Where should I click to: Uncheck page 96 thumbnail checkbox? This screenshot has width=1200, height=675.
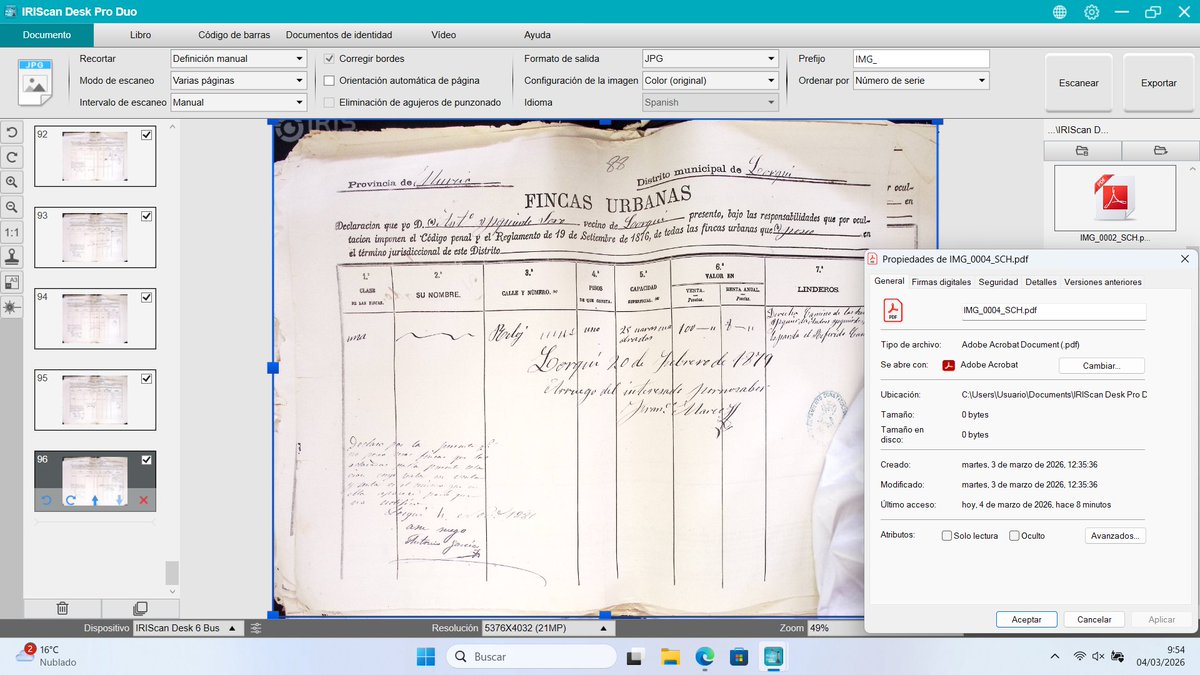147,460
